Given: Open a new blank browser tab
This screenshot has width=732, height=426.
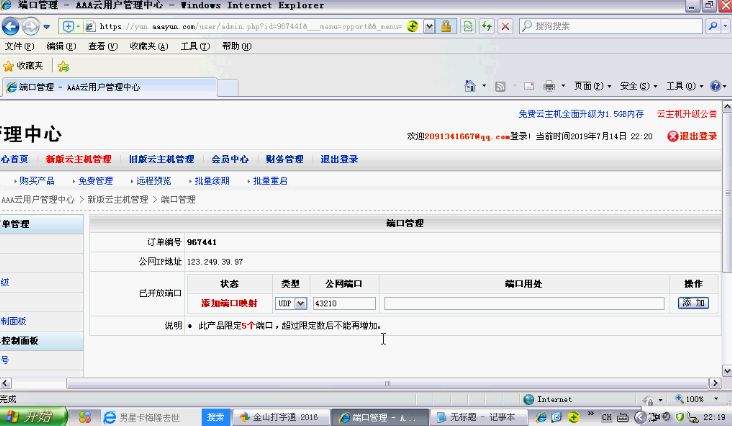Looking at the screenshot, I should [228, 88].
